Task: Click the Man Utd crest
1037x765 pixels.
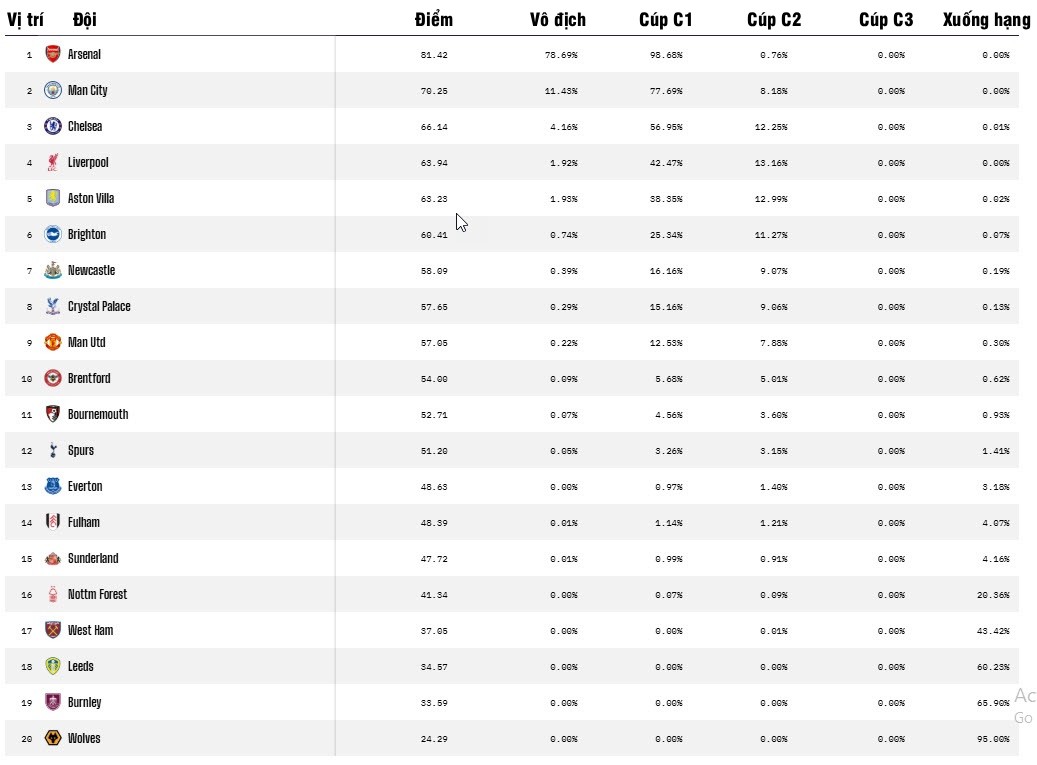Action: coord(53,343)
